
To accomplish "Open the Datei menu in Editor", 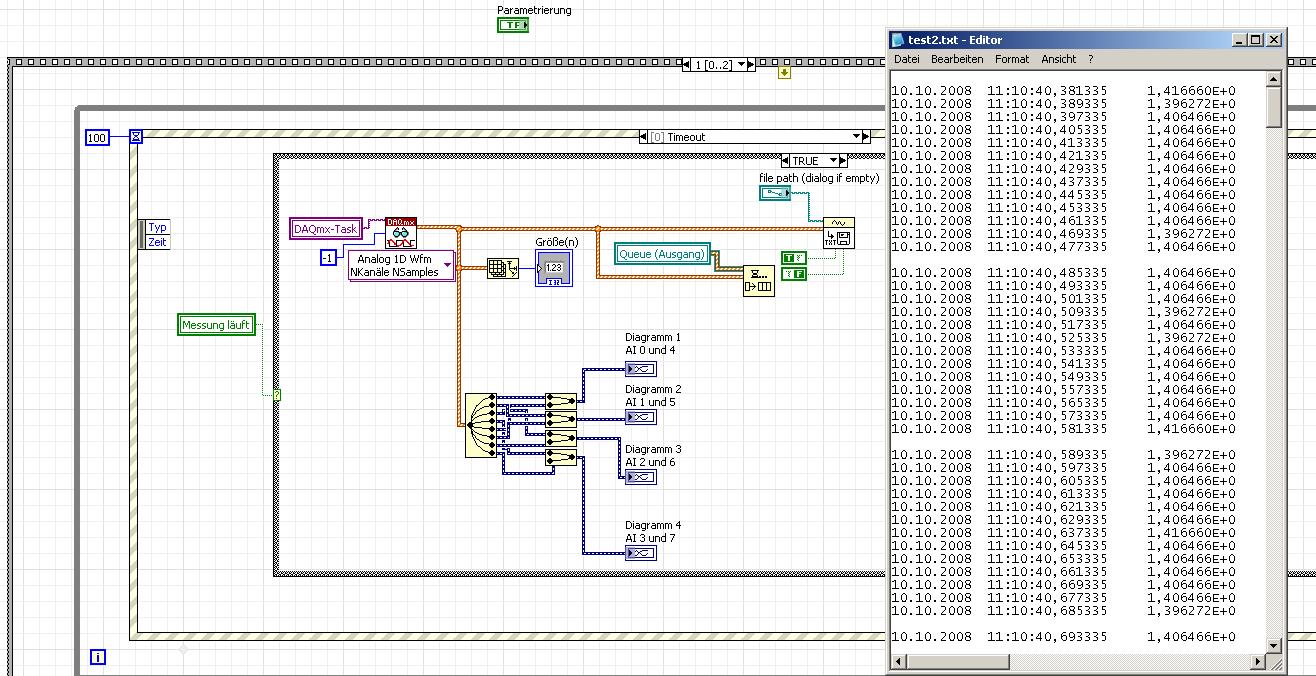I will tap(906, 59).
